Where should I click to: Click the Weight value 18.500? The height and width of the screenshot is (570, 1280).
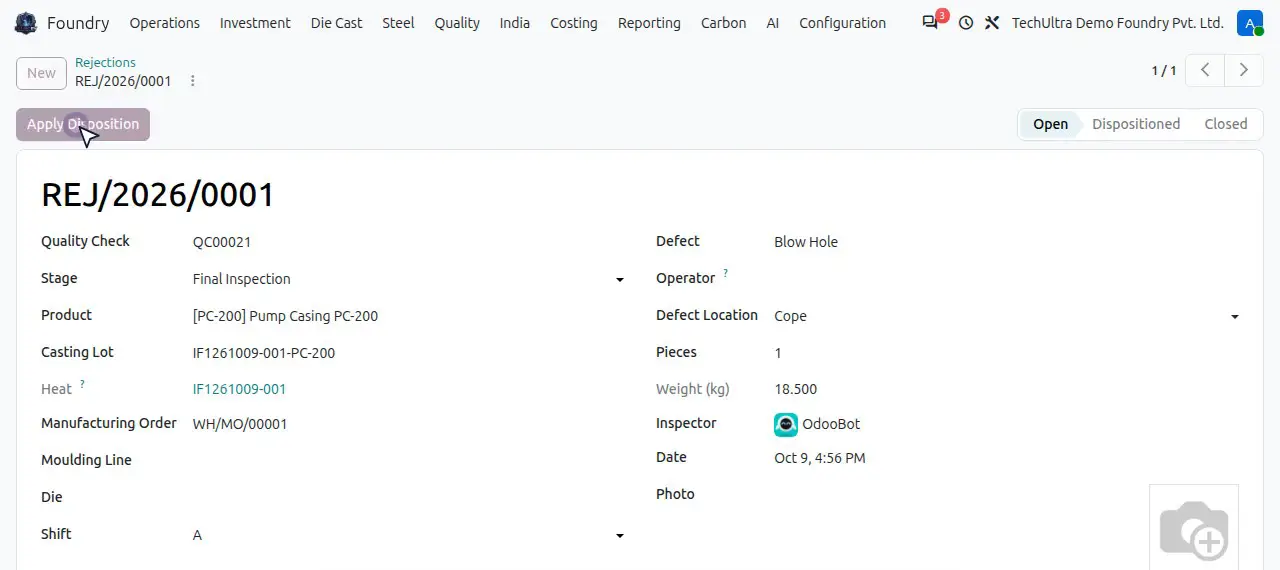pos(796,389)
